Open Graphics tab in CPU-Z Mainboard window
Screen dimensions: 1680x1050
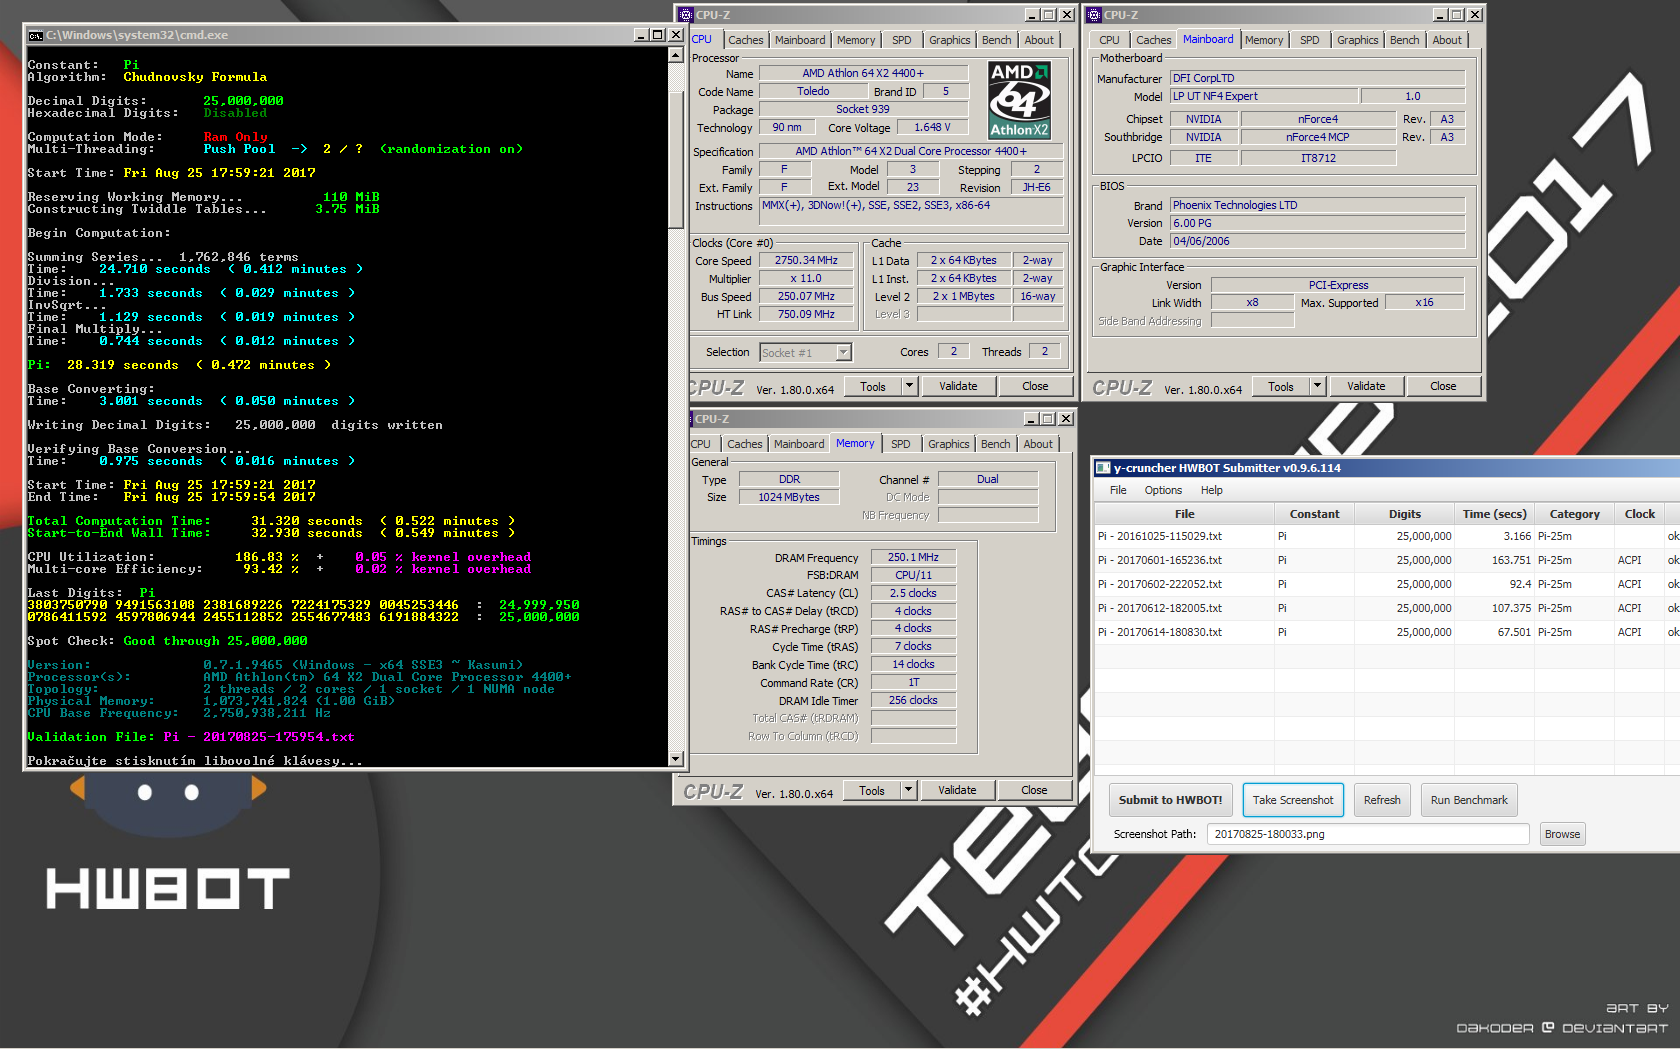click(1357, 40)
